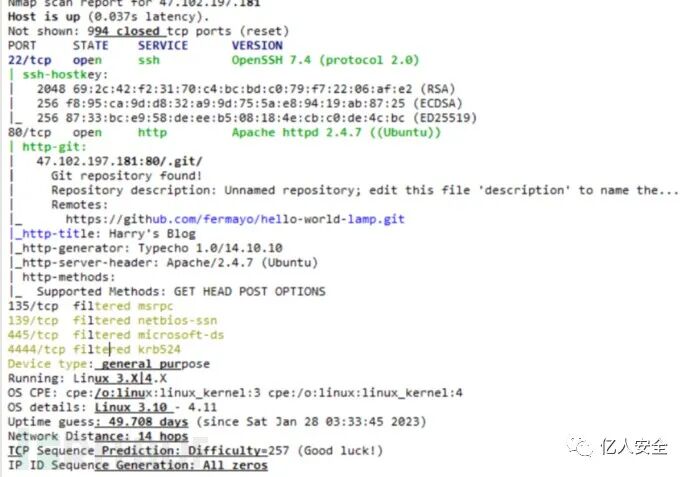This screenshot has width=690, height=477.
Task: Click the Typecho http-generator line
Action: (146, 248)
